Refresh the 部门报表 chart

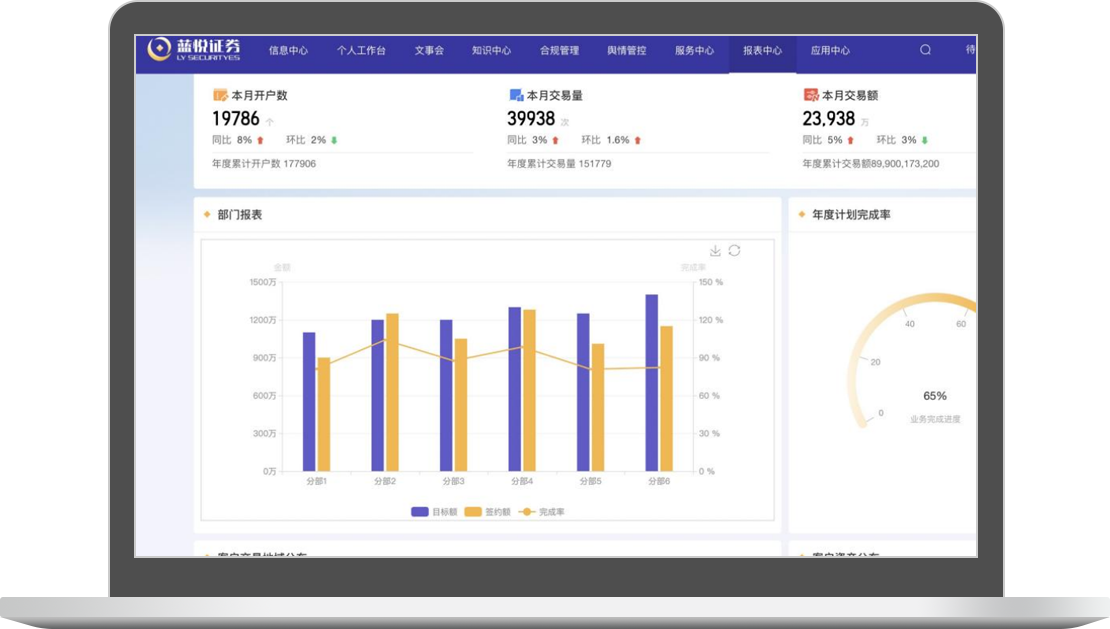pos(734,251)
